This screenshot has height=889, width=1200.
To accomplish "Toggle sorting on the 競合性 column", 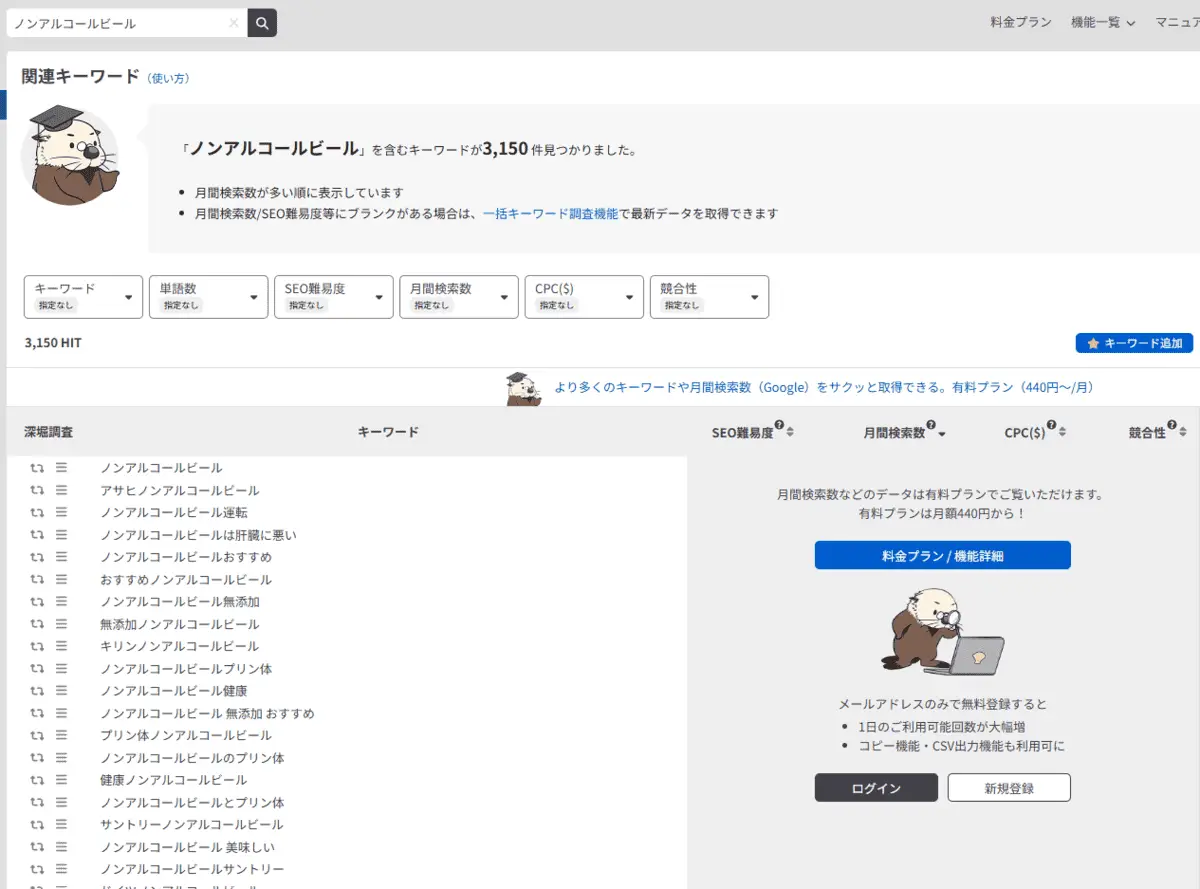I will click(1182, 432).
